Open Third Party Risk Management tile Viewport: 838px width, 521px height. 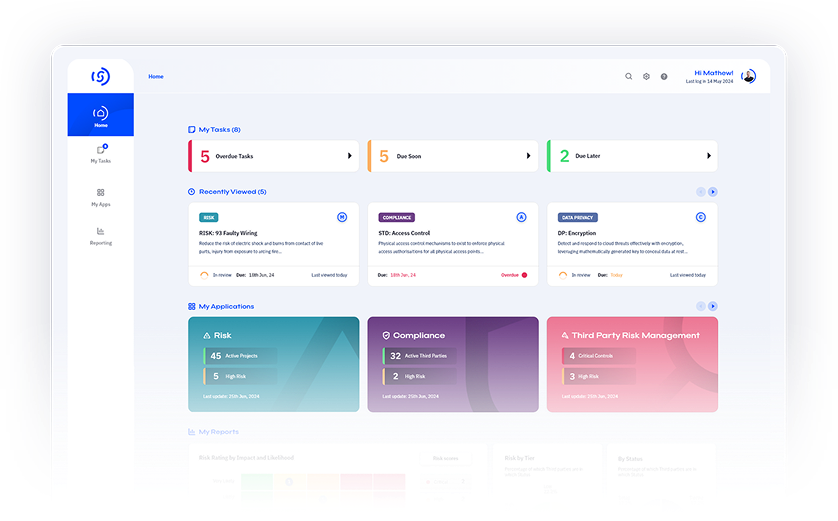point(632,364)
